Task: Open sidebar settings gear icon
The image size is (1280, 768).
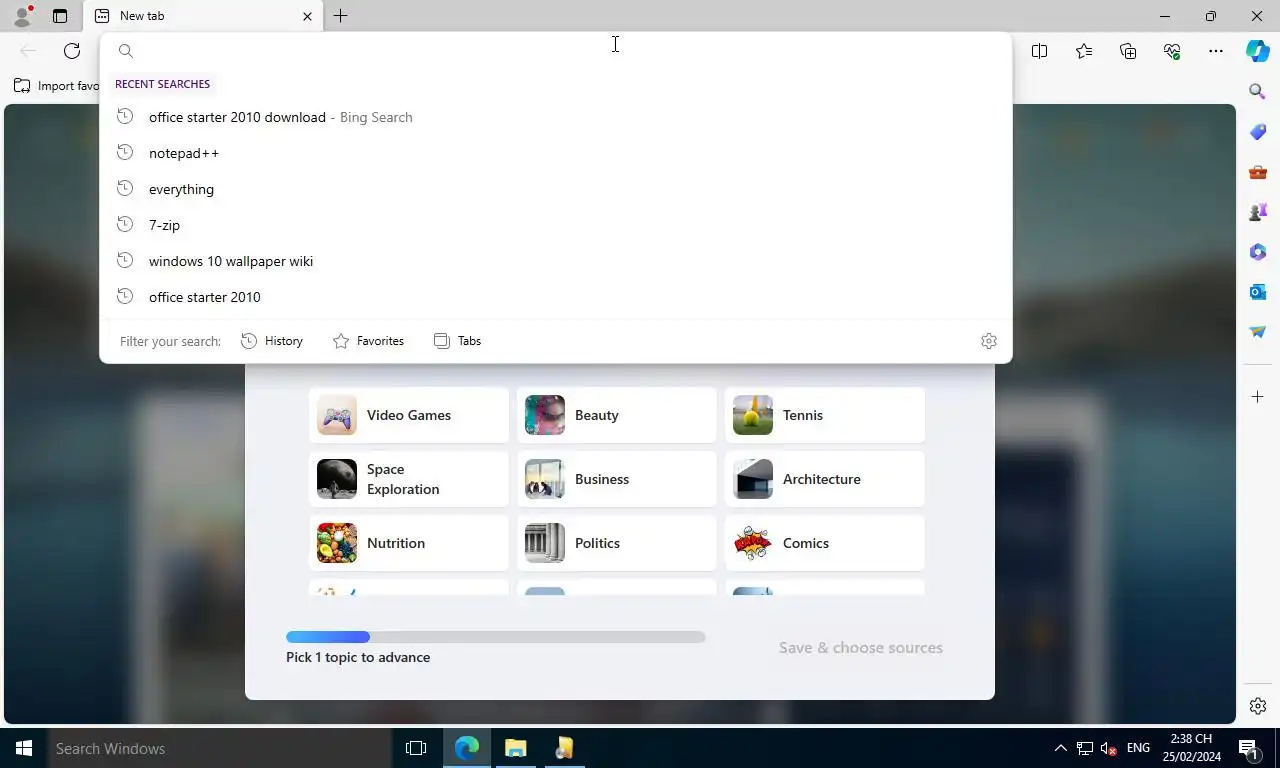Action: (x=1258, y=706)
